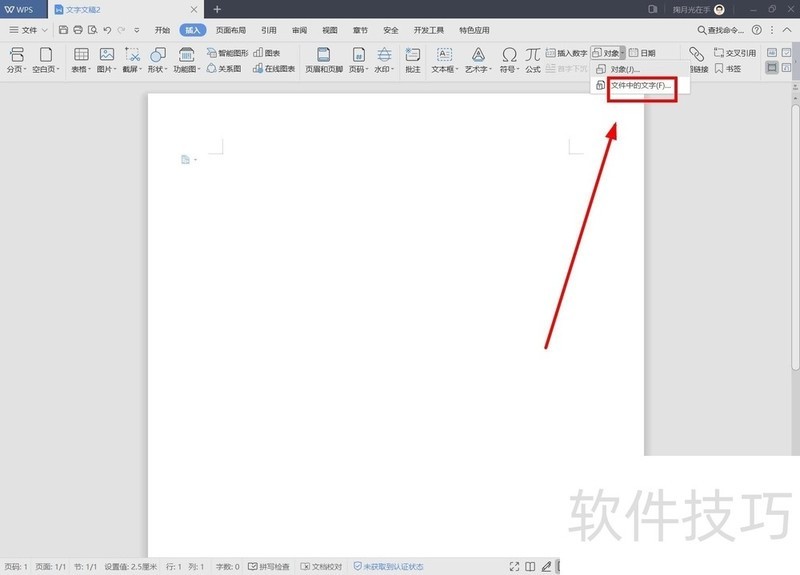Click the Insert Number (插入数字) button
This screenshot has width=800, height=575.
click(566, 53)
